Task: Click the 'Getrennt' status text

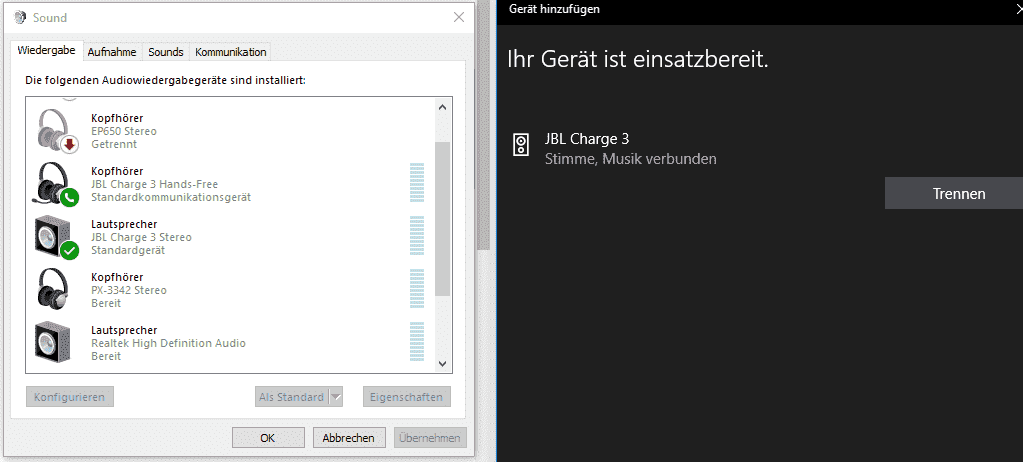Action: (x=114, y=144)
